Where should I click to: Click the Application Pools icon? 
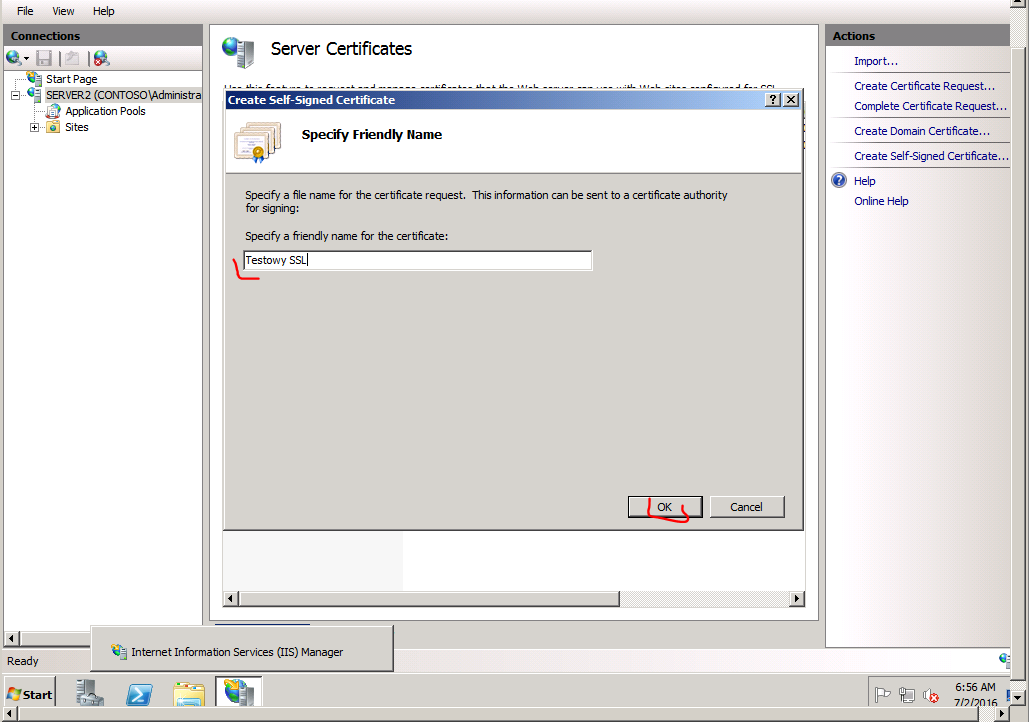click(x=54, y=111)
